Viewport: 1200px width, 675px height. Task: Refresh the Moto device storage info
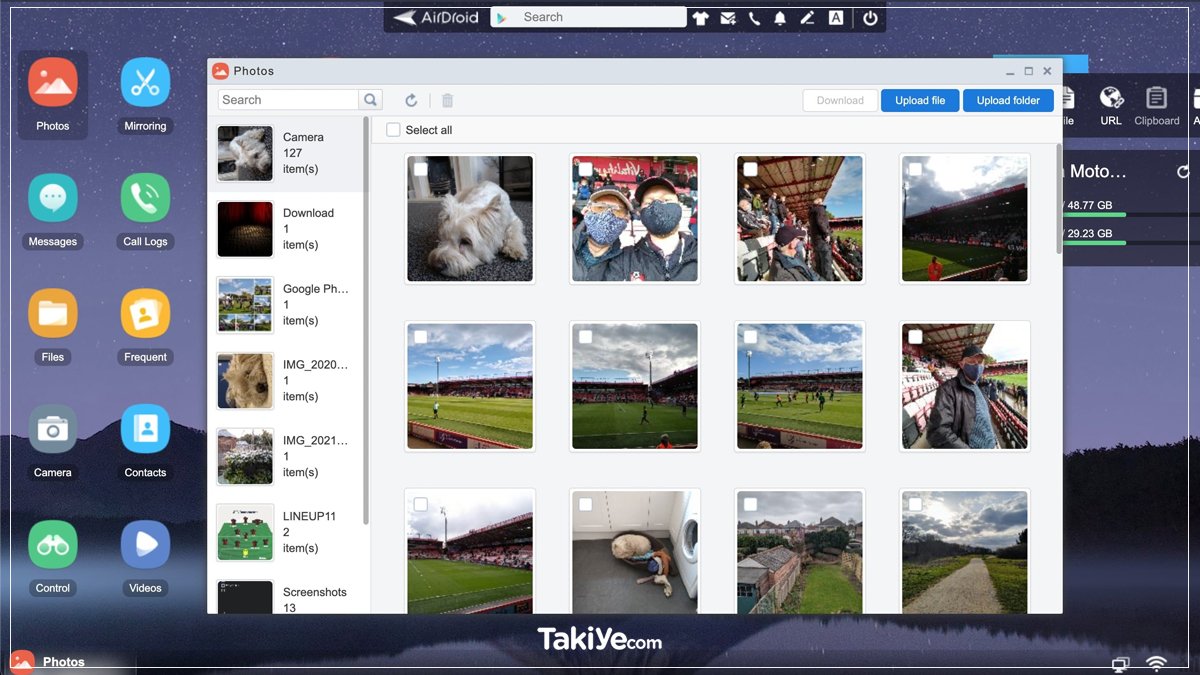tap(1184, 172)
